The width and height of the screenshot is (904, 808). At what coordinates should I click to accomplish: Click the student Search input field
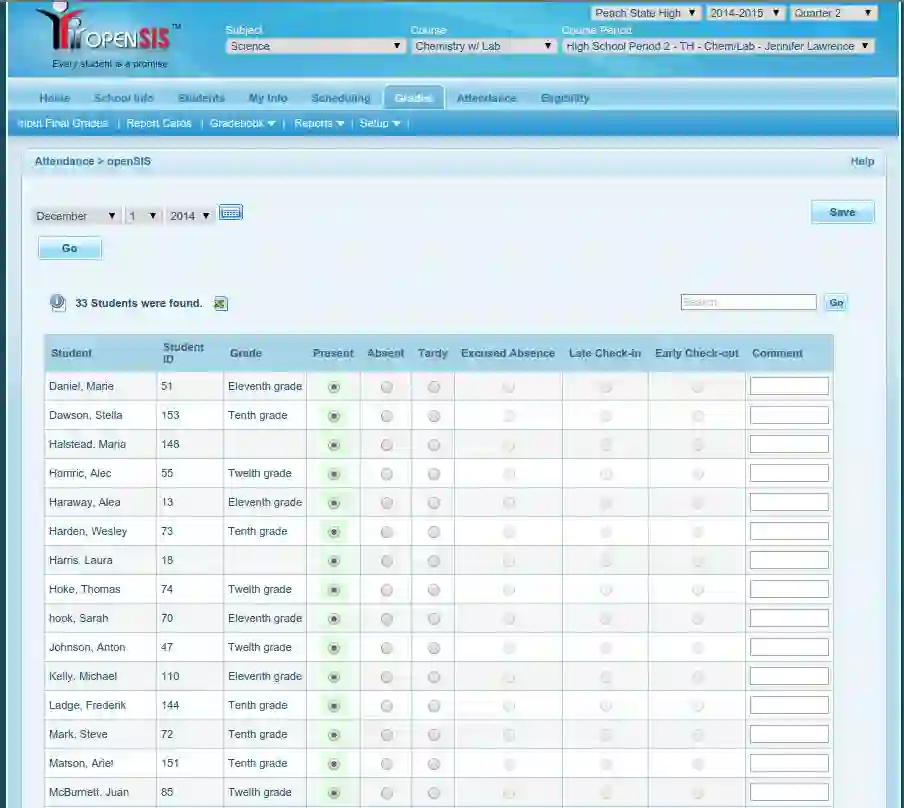(748, 302)
